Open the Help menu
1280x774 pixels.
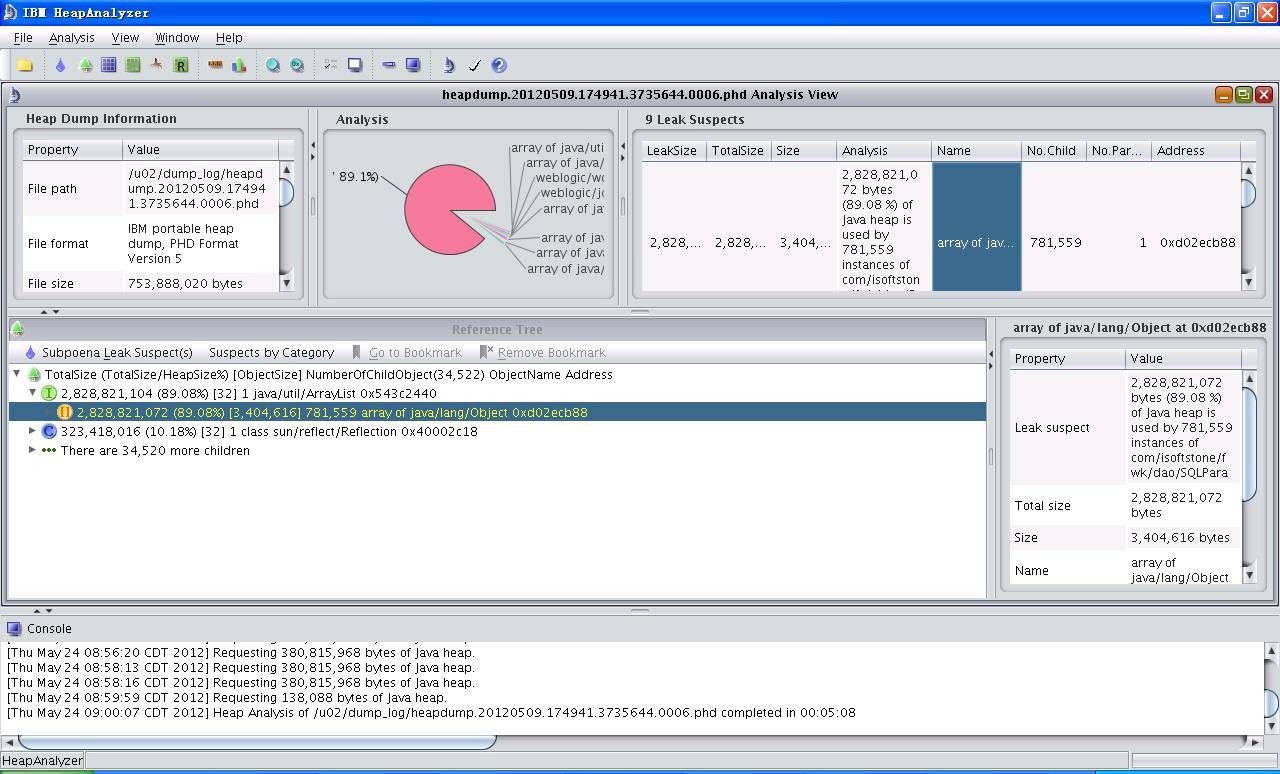pos(229,37)
